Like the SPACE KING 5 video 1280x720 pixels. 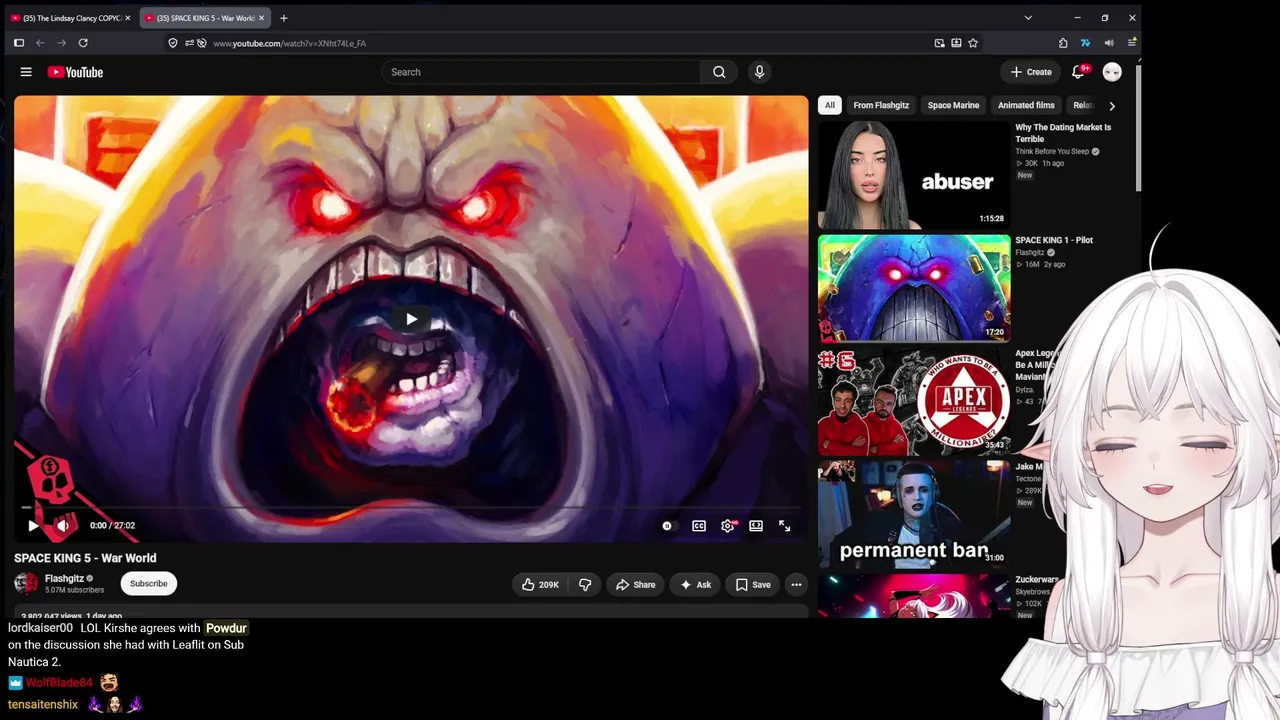click(540, 585)
